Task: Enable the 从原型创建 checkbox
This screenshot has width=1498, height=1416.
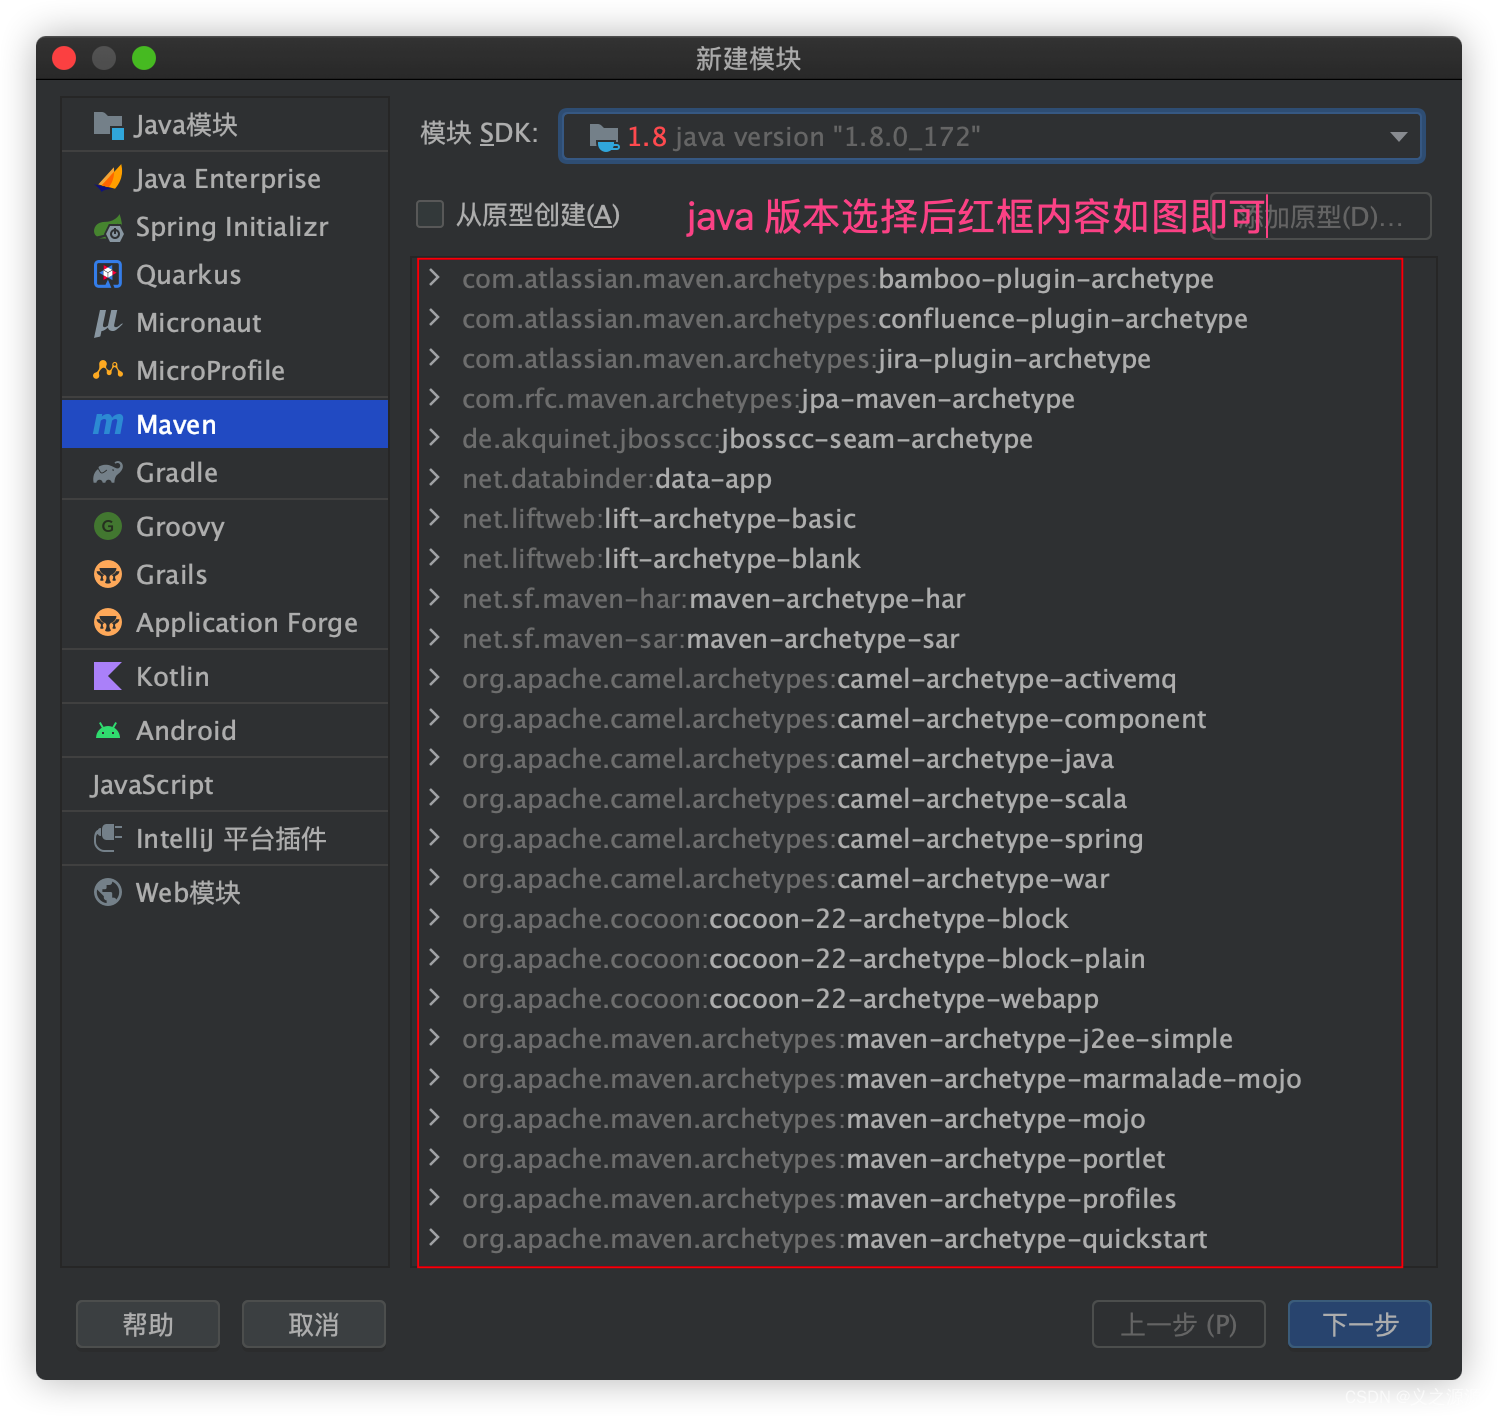Action: [x=430, y=214]
